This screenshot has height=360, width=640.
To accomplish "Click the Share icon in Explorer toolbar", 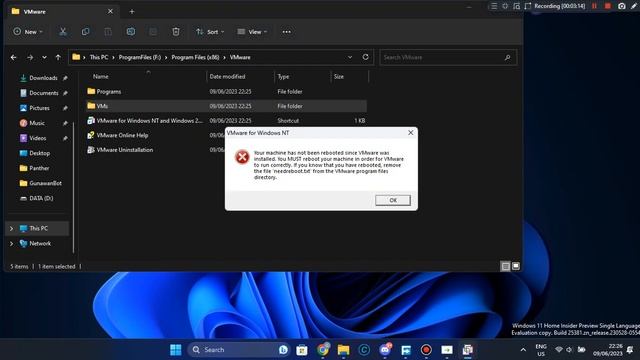I will (153, 32).
